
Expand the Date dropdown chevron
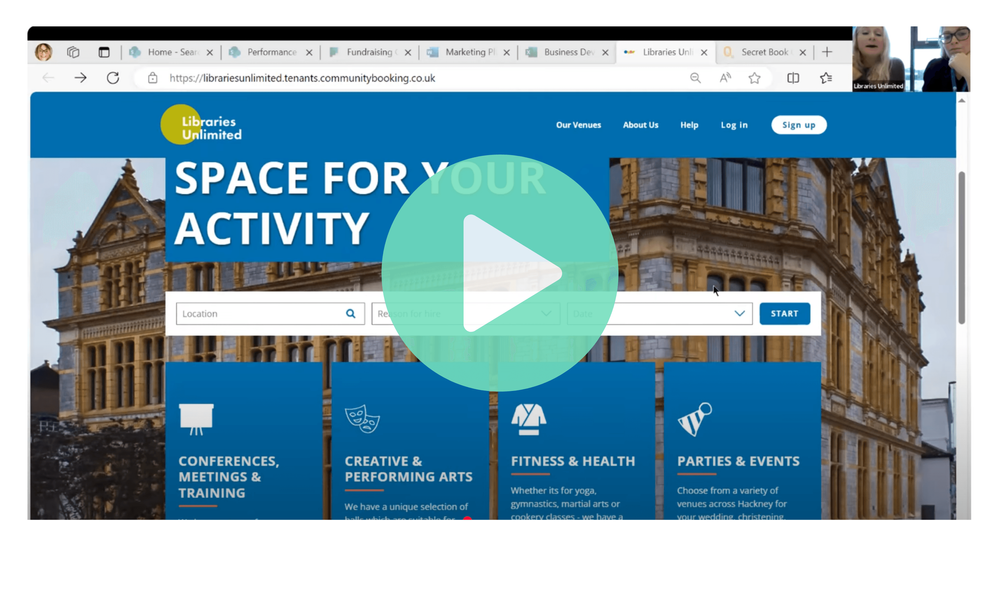(x=740, y=314)
